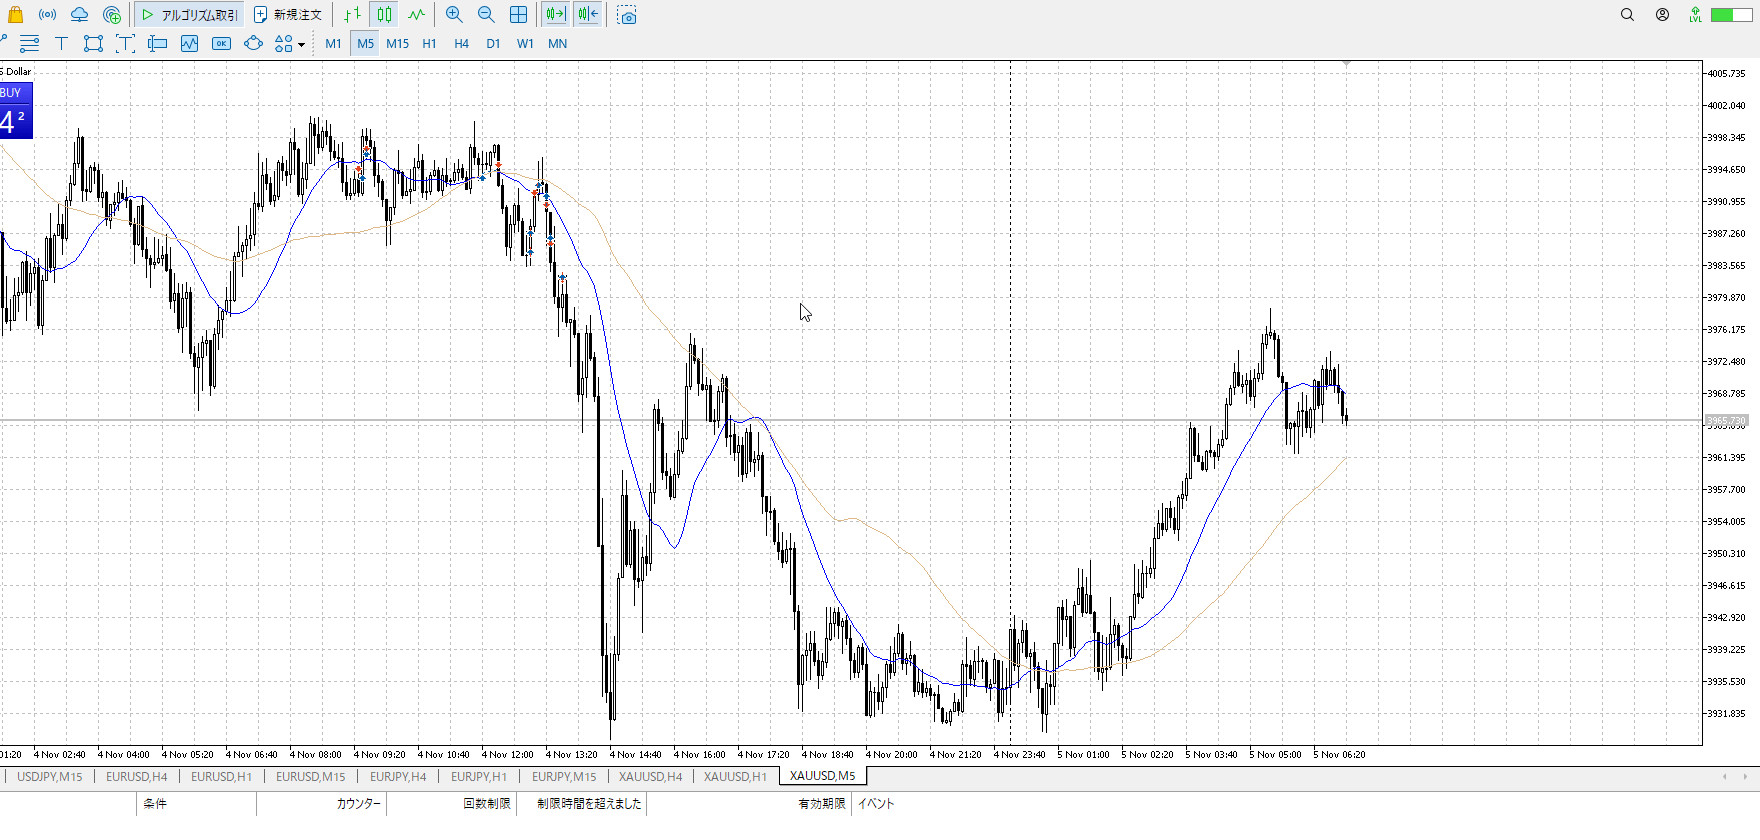Screen dimensions: 1760x840
Task: Open the tile windows grid icon
Action: 518,15
